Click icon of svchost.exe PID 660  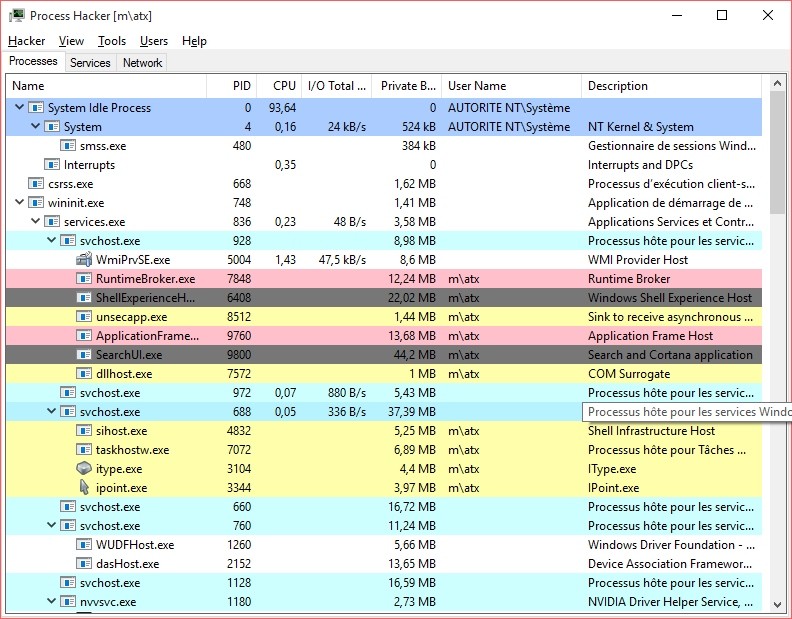[x=68, y=507]
